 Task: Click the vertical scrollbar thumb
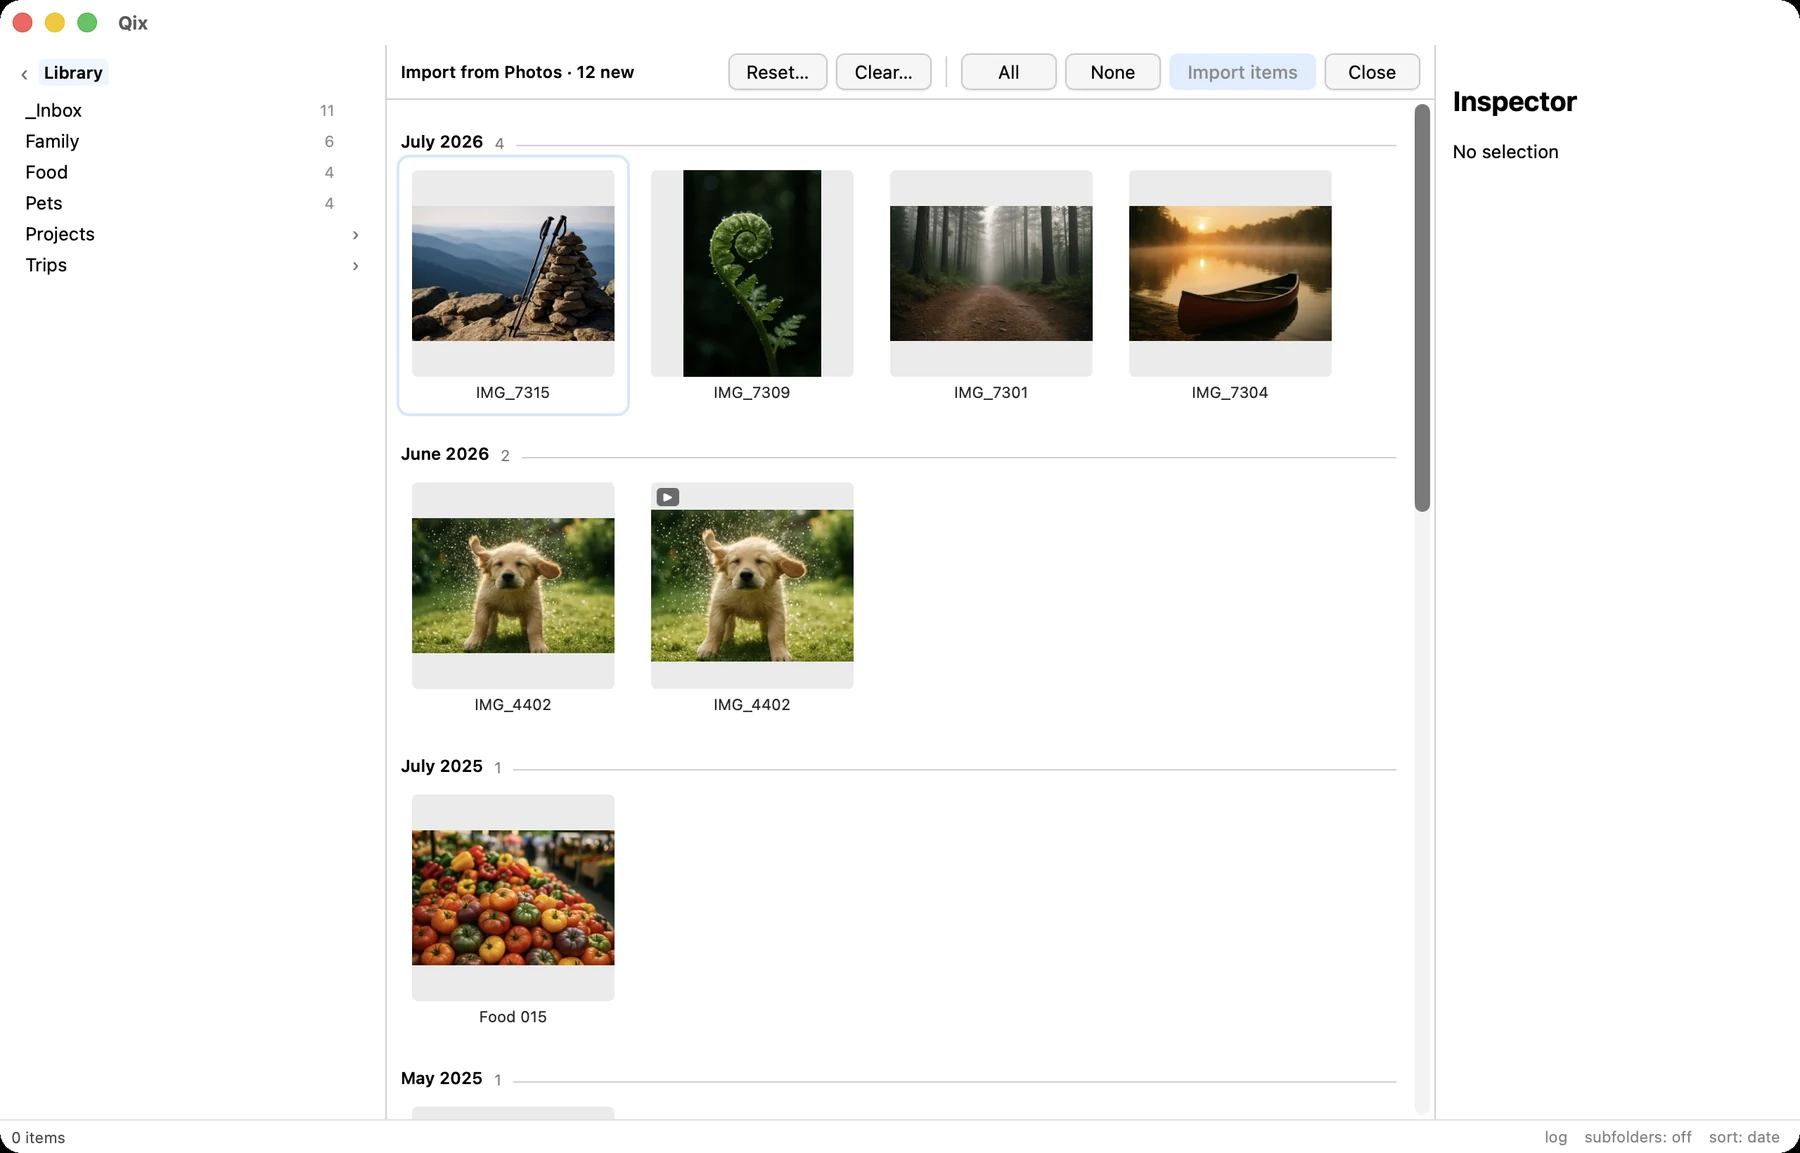tap(1422, 308)
